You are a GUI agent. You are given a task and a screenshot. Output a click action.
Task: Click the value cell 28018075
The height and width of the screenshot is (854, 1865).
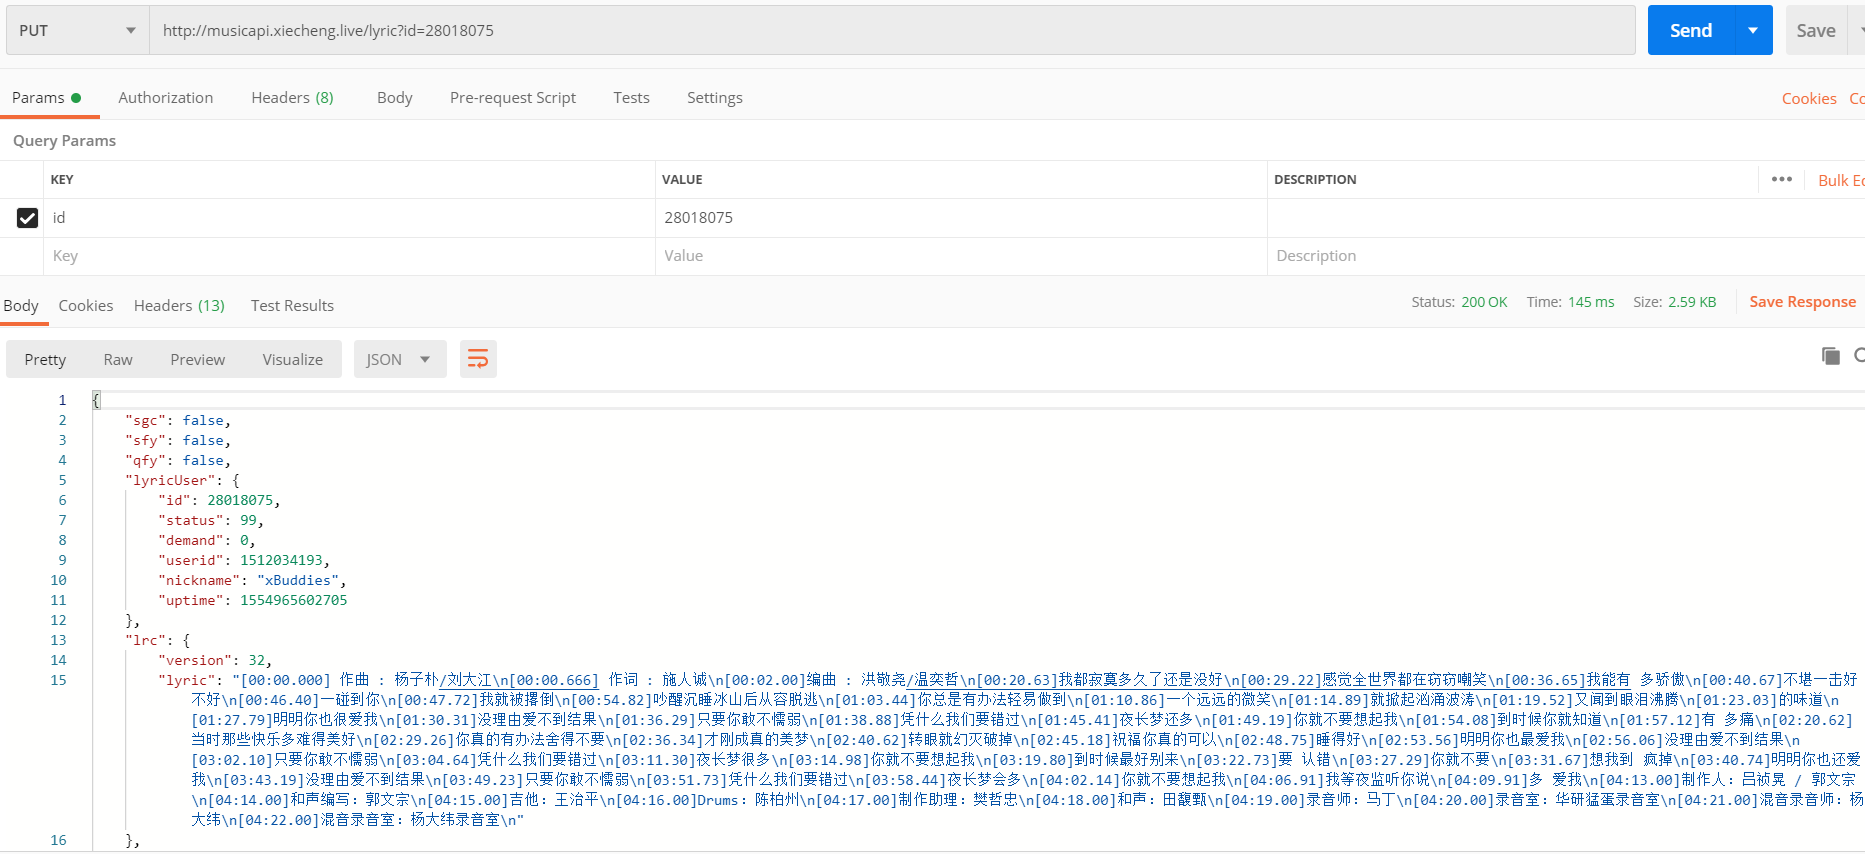tap(961, 218)
